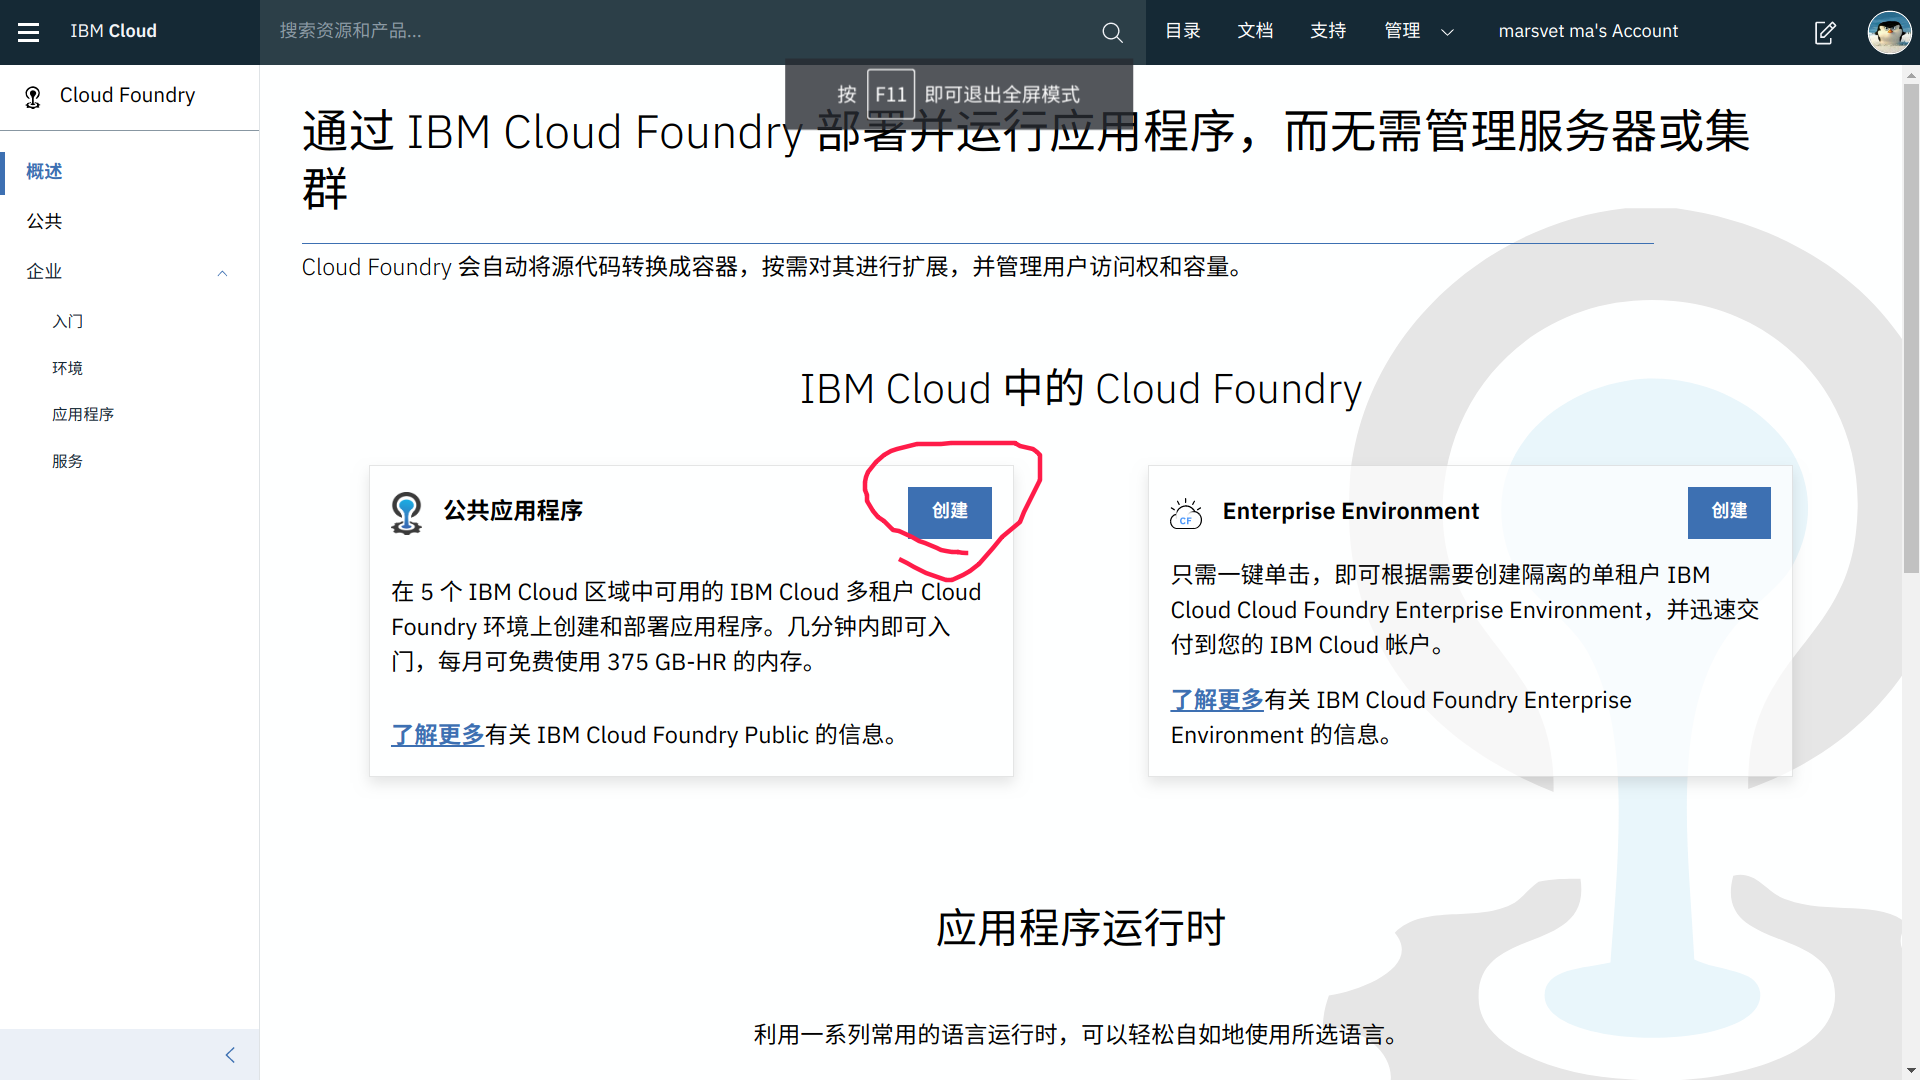Open the 文档 docs link
The width and height of the screenshot is (1920, 1080).
click(x=1255, y=32)
